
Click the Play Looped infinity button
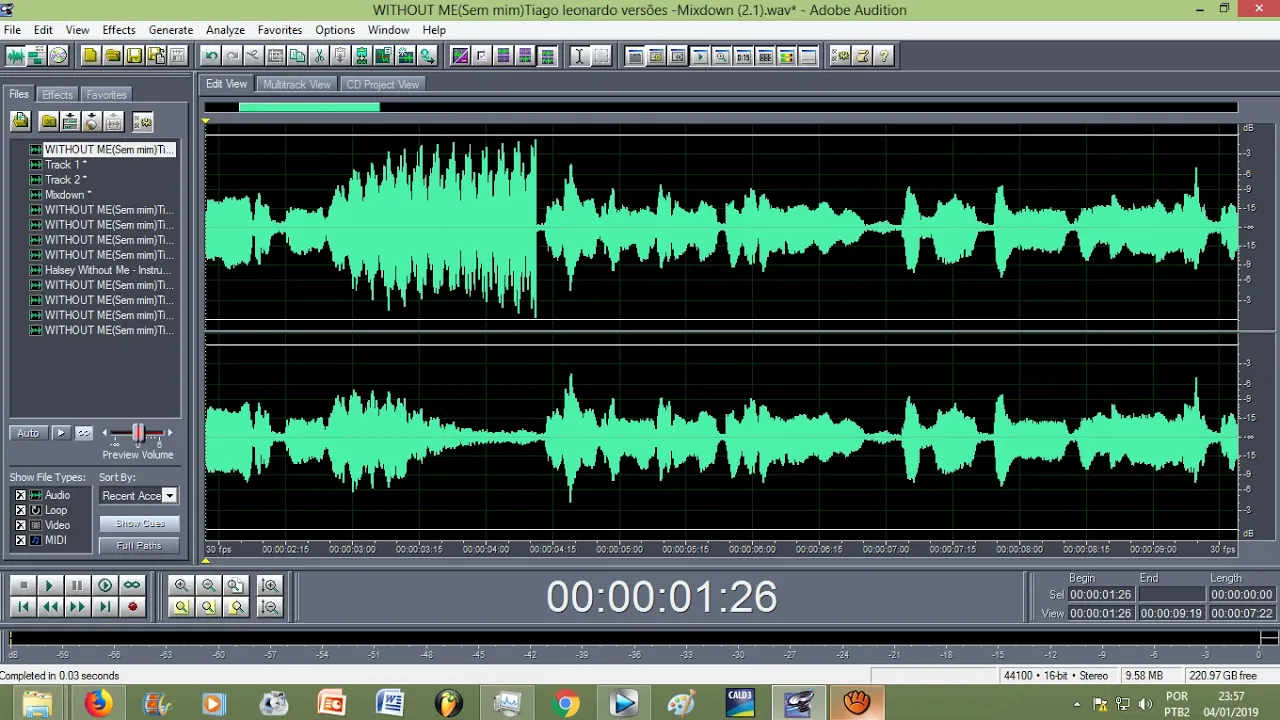pyautogui.click(x=131, y=586)
